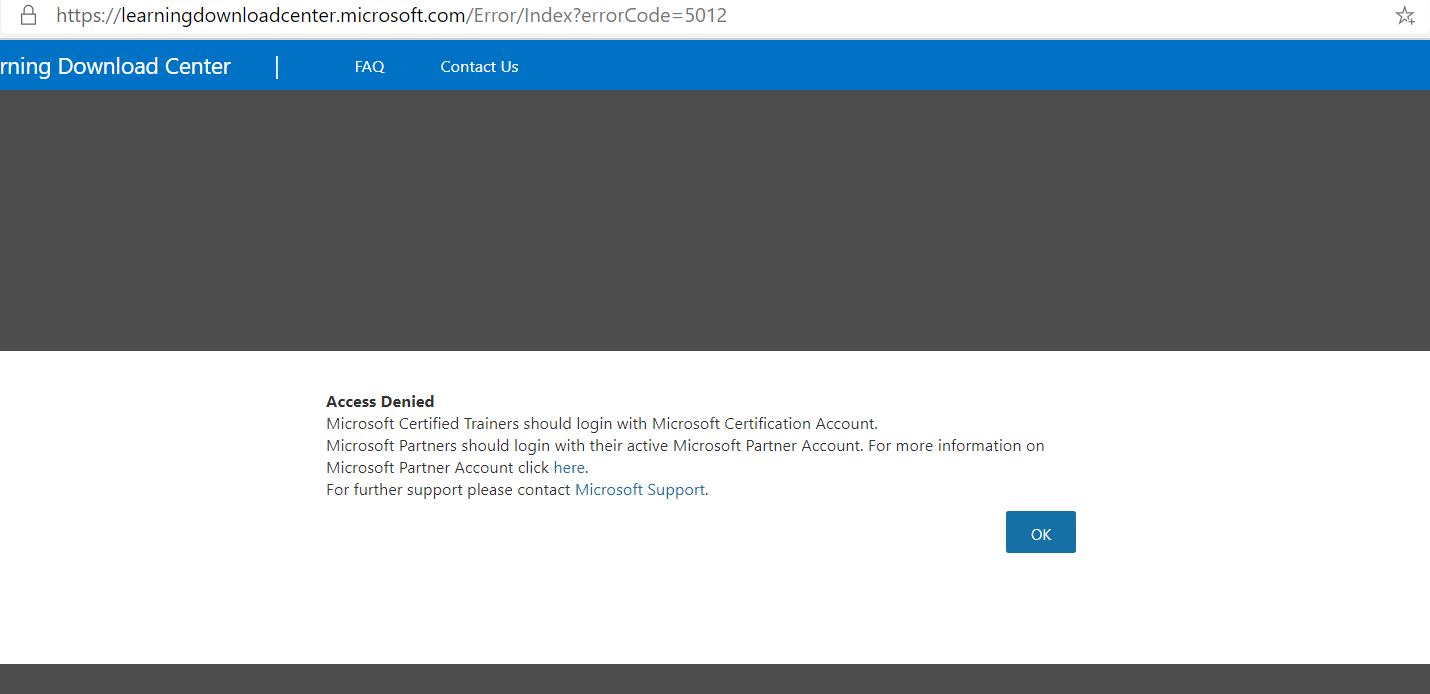Click the 'For further support please contact' text
Image resolution: width=1430 pixels, height=694 pixels.
(448, 490)
